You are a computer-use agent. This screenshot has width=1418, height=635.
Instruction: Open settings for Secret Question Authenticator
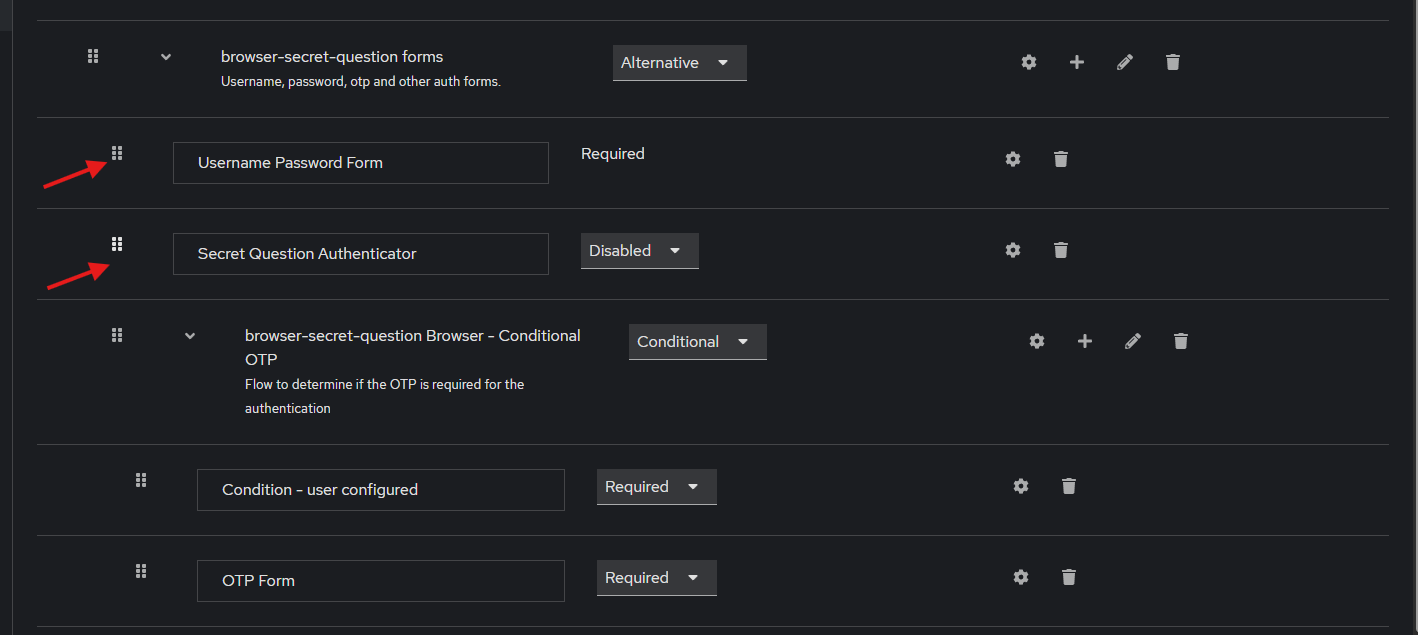click(x=1013, y=250)
